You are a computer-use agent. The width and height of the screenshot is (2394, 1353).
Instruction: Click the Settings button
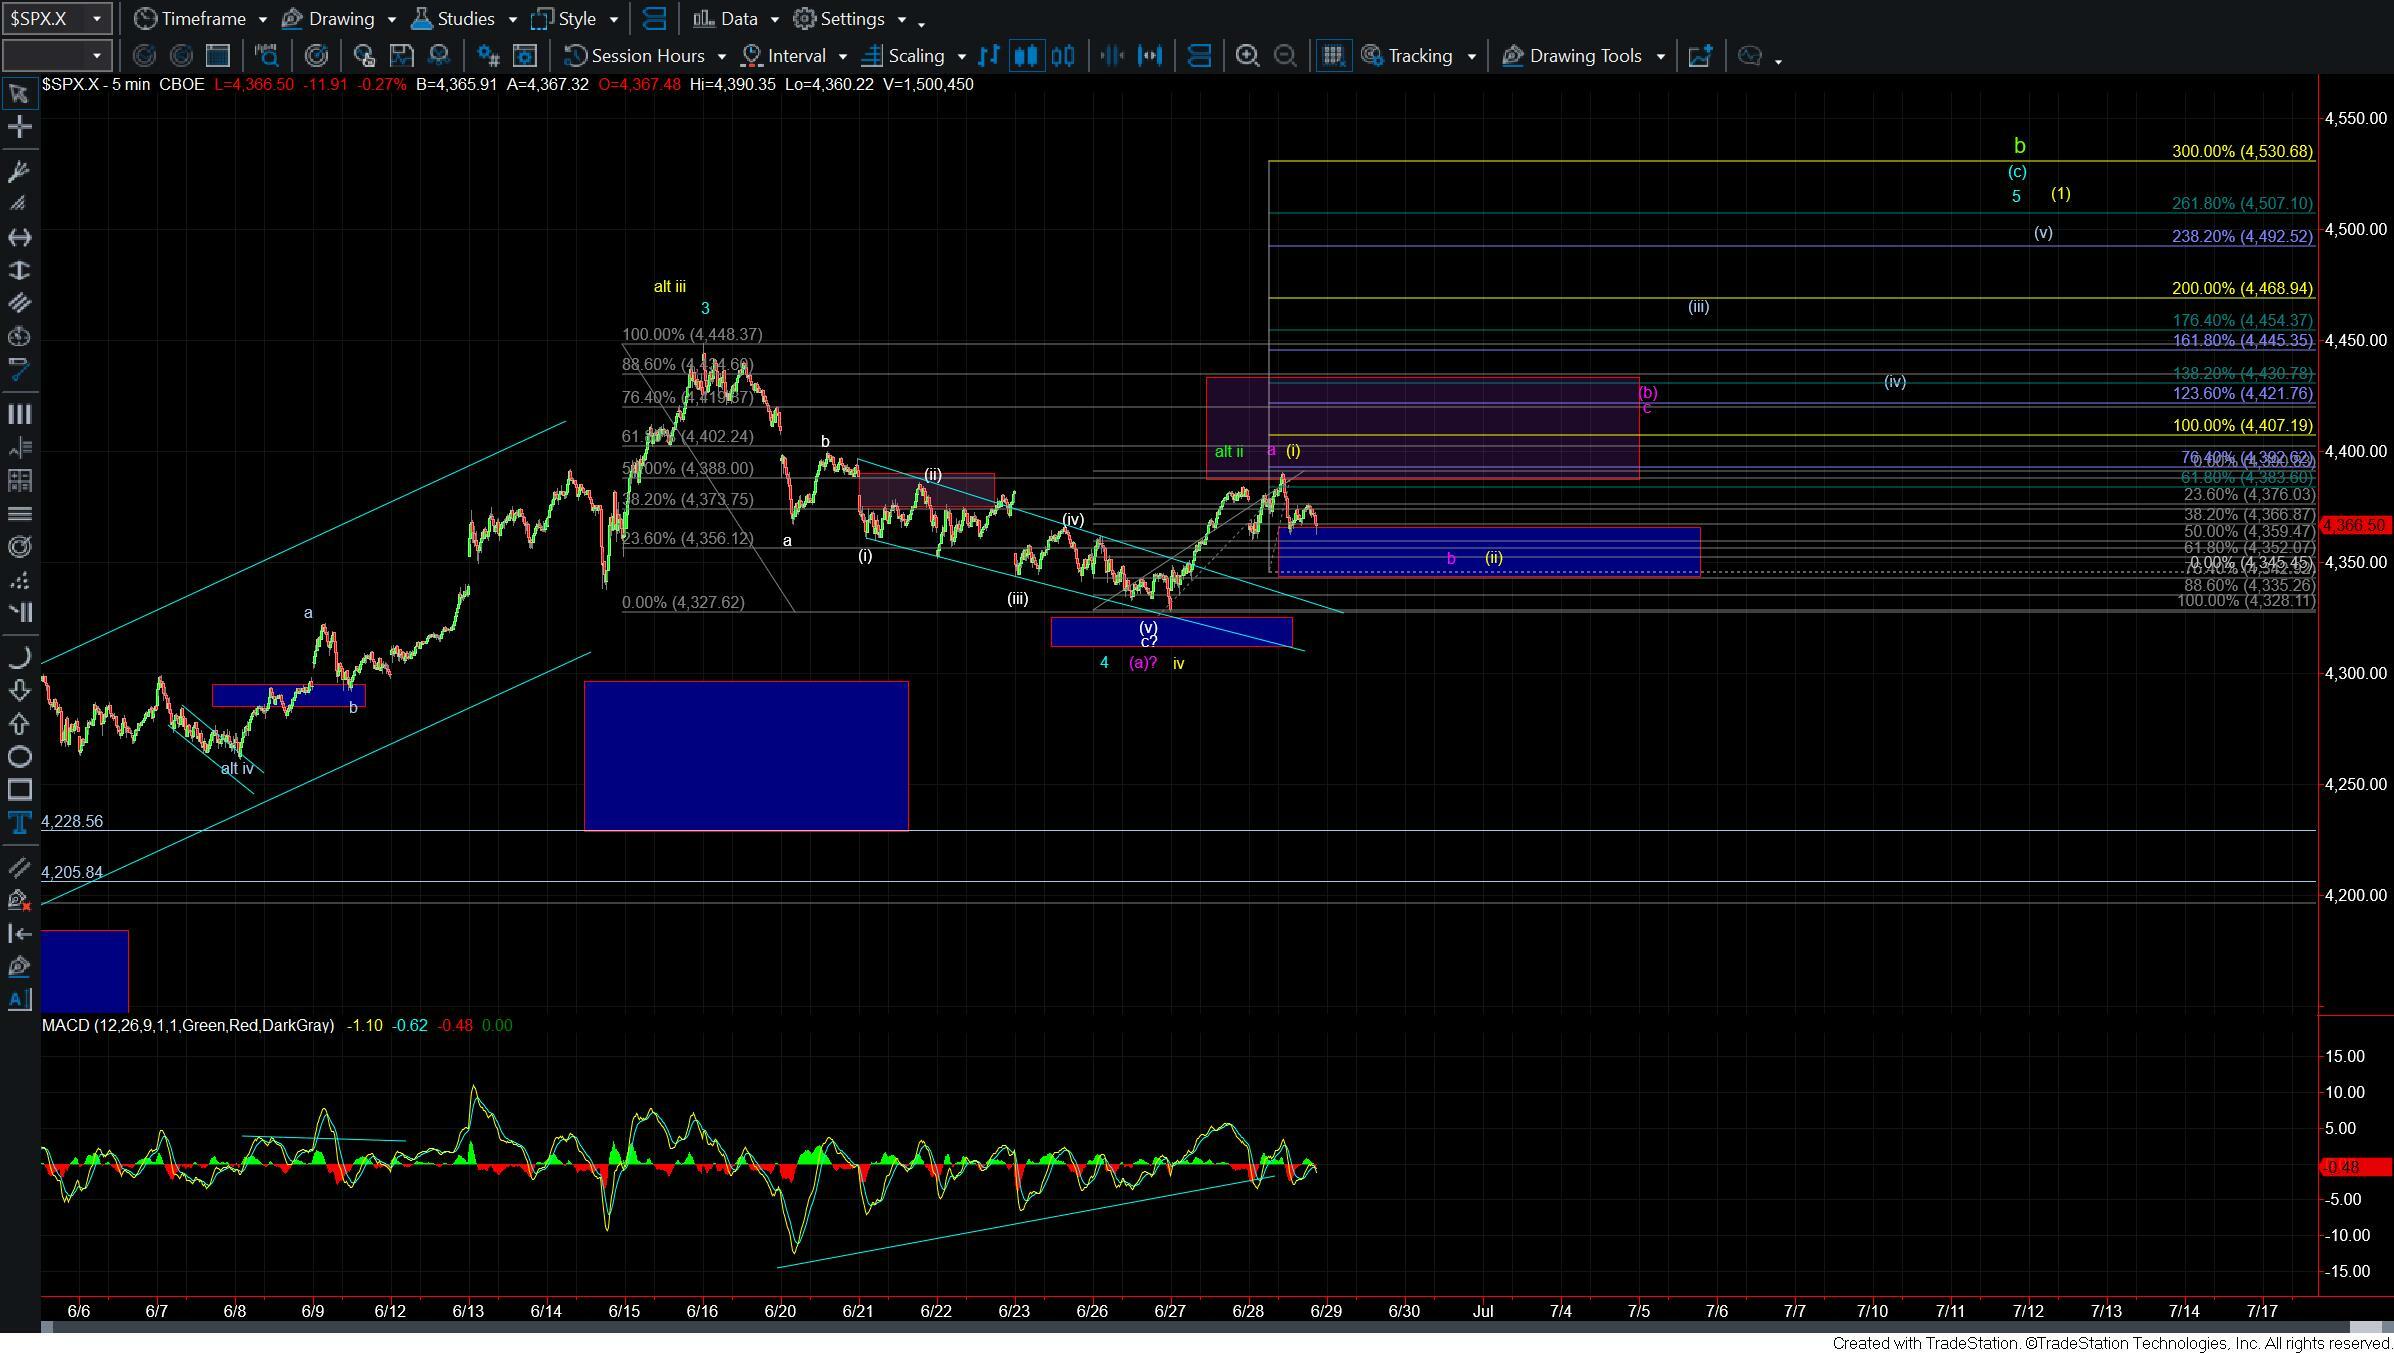point(850,19)
